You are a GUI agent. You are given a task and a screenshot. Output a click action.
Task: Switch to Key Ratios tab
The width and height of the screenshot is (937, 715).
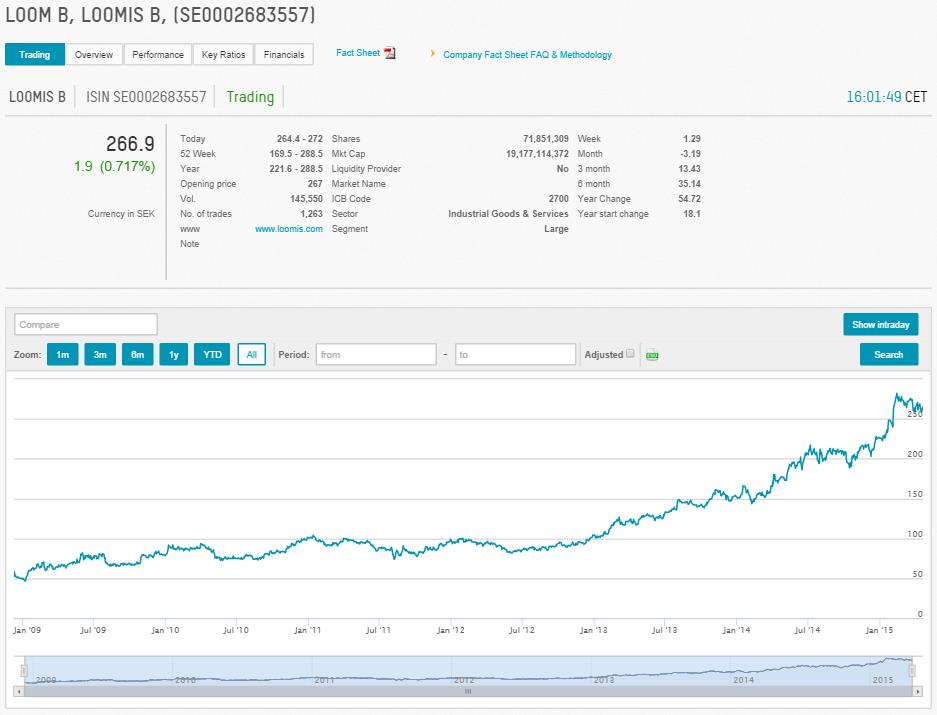coord(223,54)
